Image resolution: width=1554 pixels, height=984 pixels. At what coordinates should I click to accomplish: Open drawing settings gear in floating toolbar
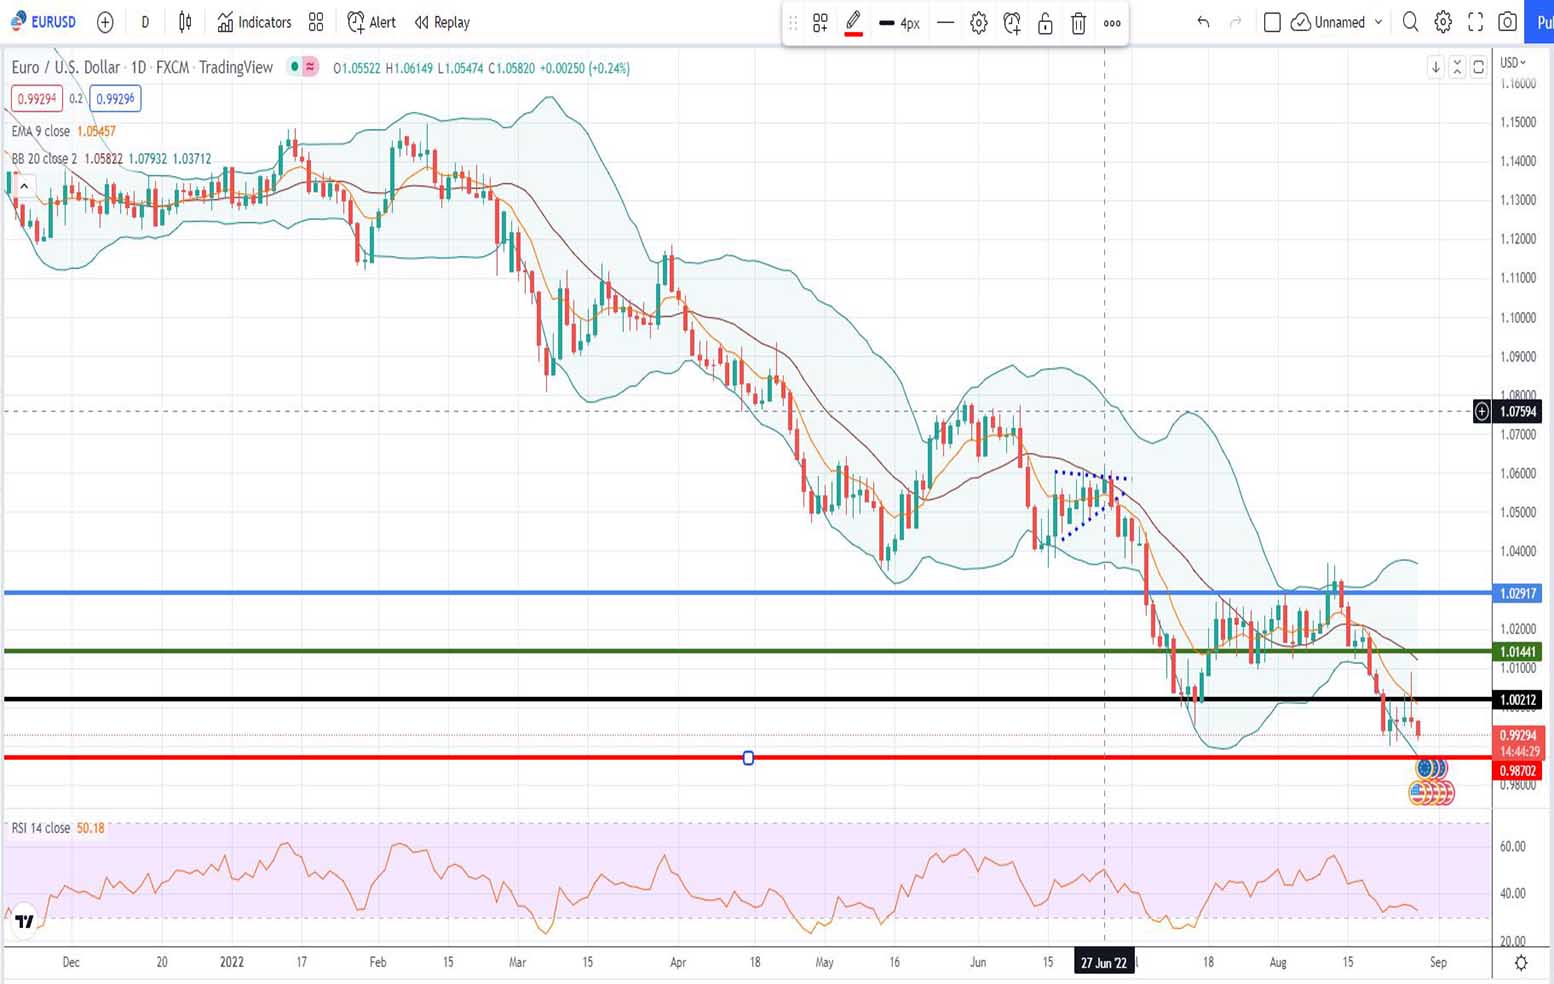pos(978,23)
